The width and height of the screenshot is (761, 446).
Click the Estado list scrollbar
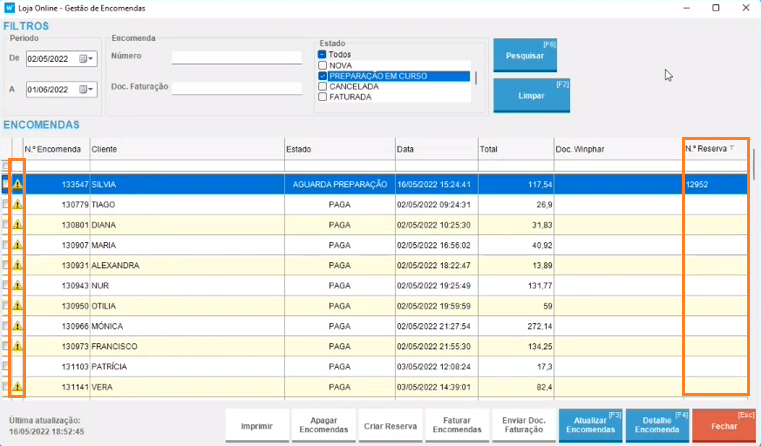click(475, 78)
